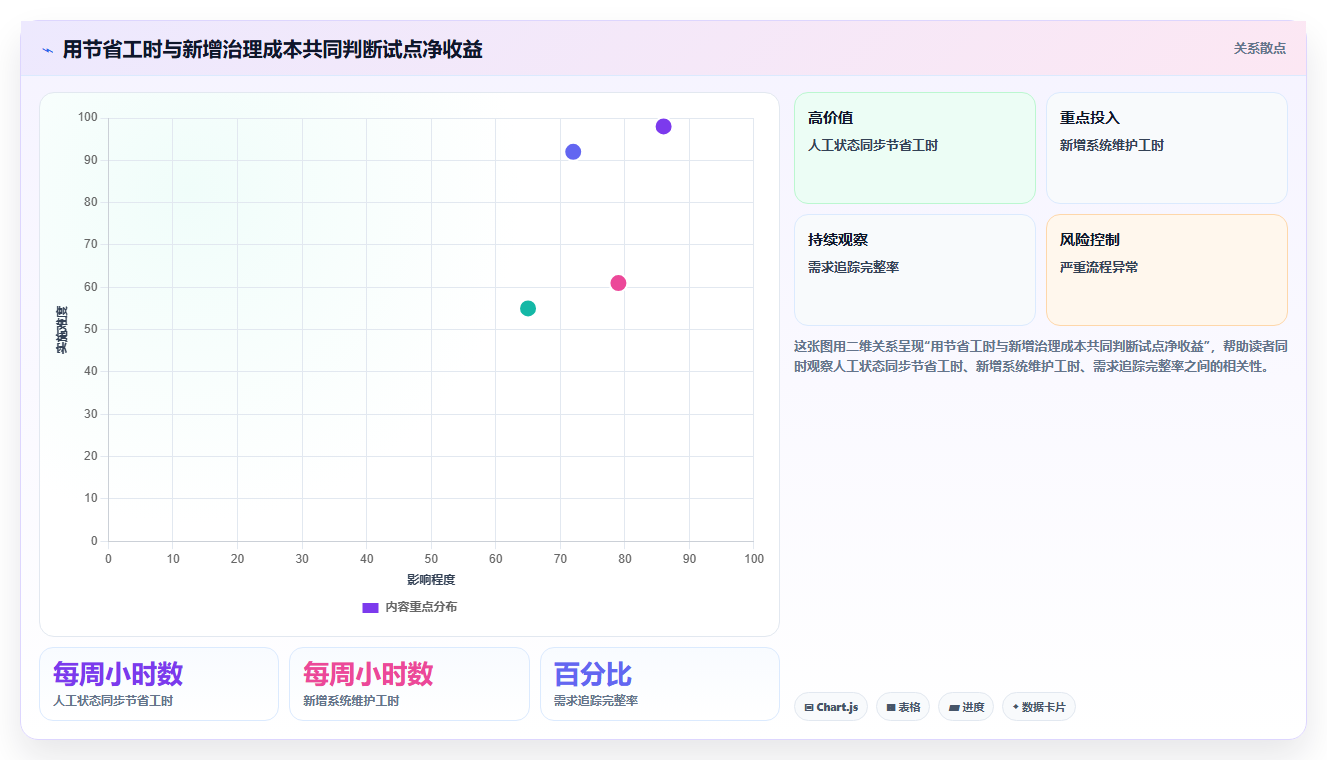Open the 风险控制 card
Viewport: 1327px width, 760px height.
click(1166, 270)
